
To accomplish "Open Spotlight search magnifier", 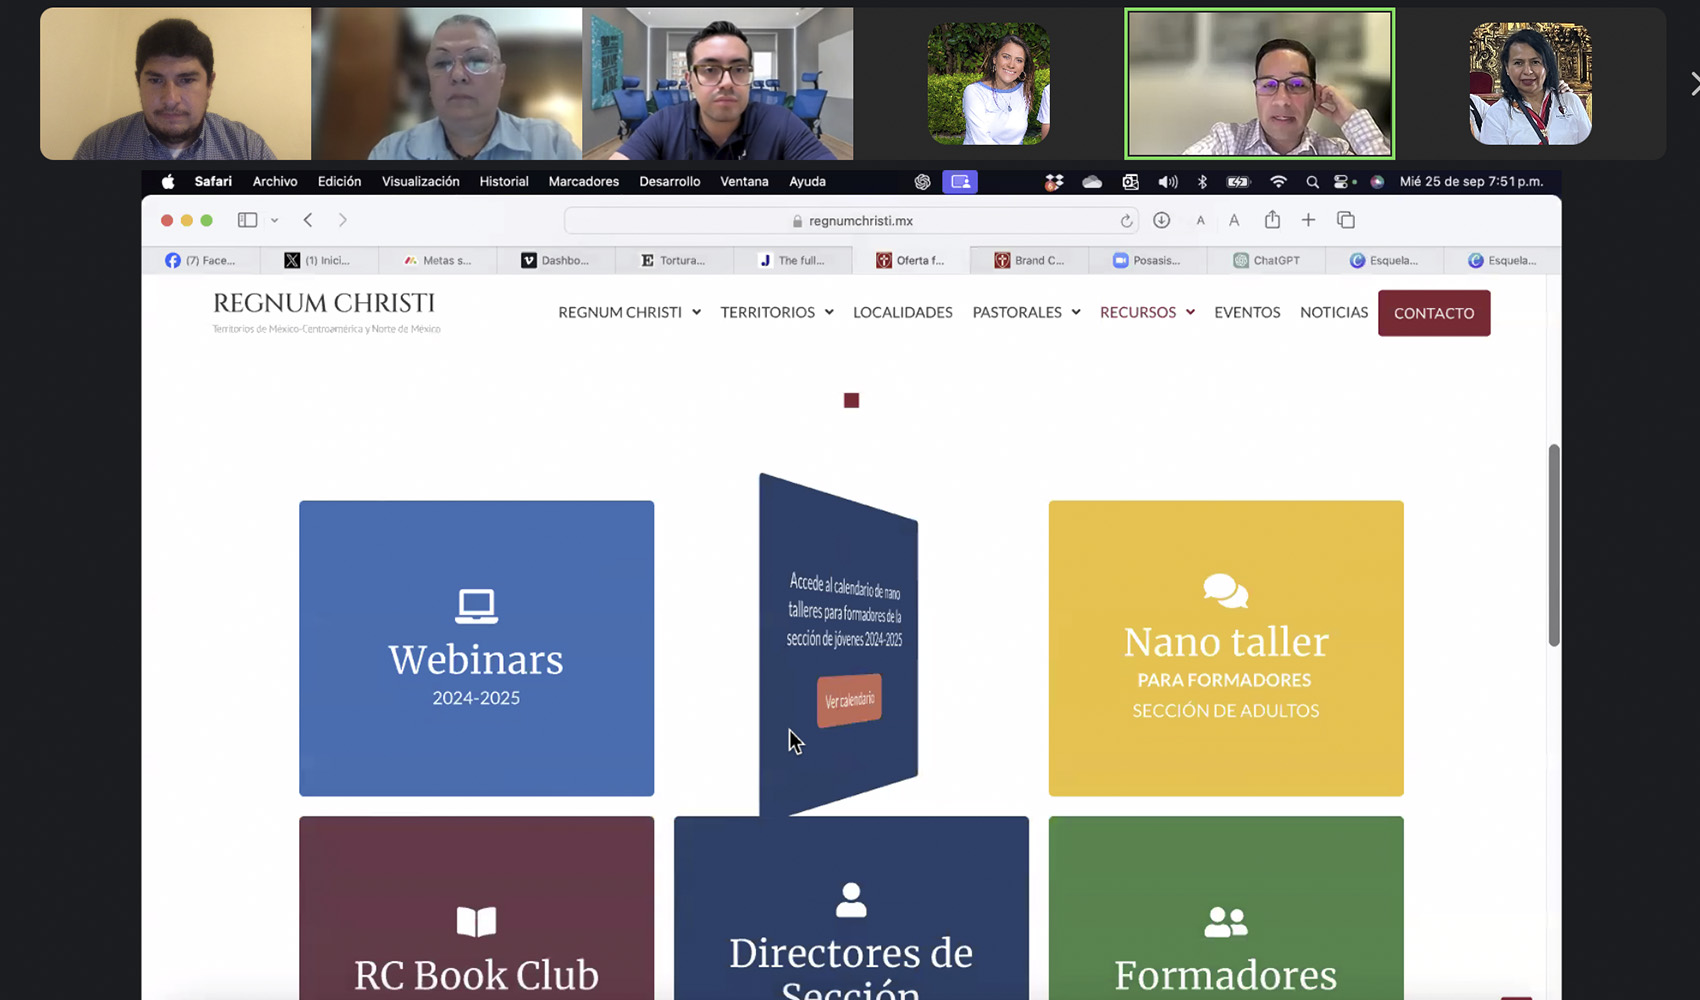I will coord(1312,182).
